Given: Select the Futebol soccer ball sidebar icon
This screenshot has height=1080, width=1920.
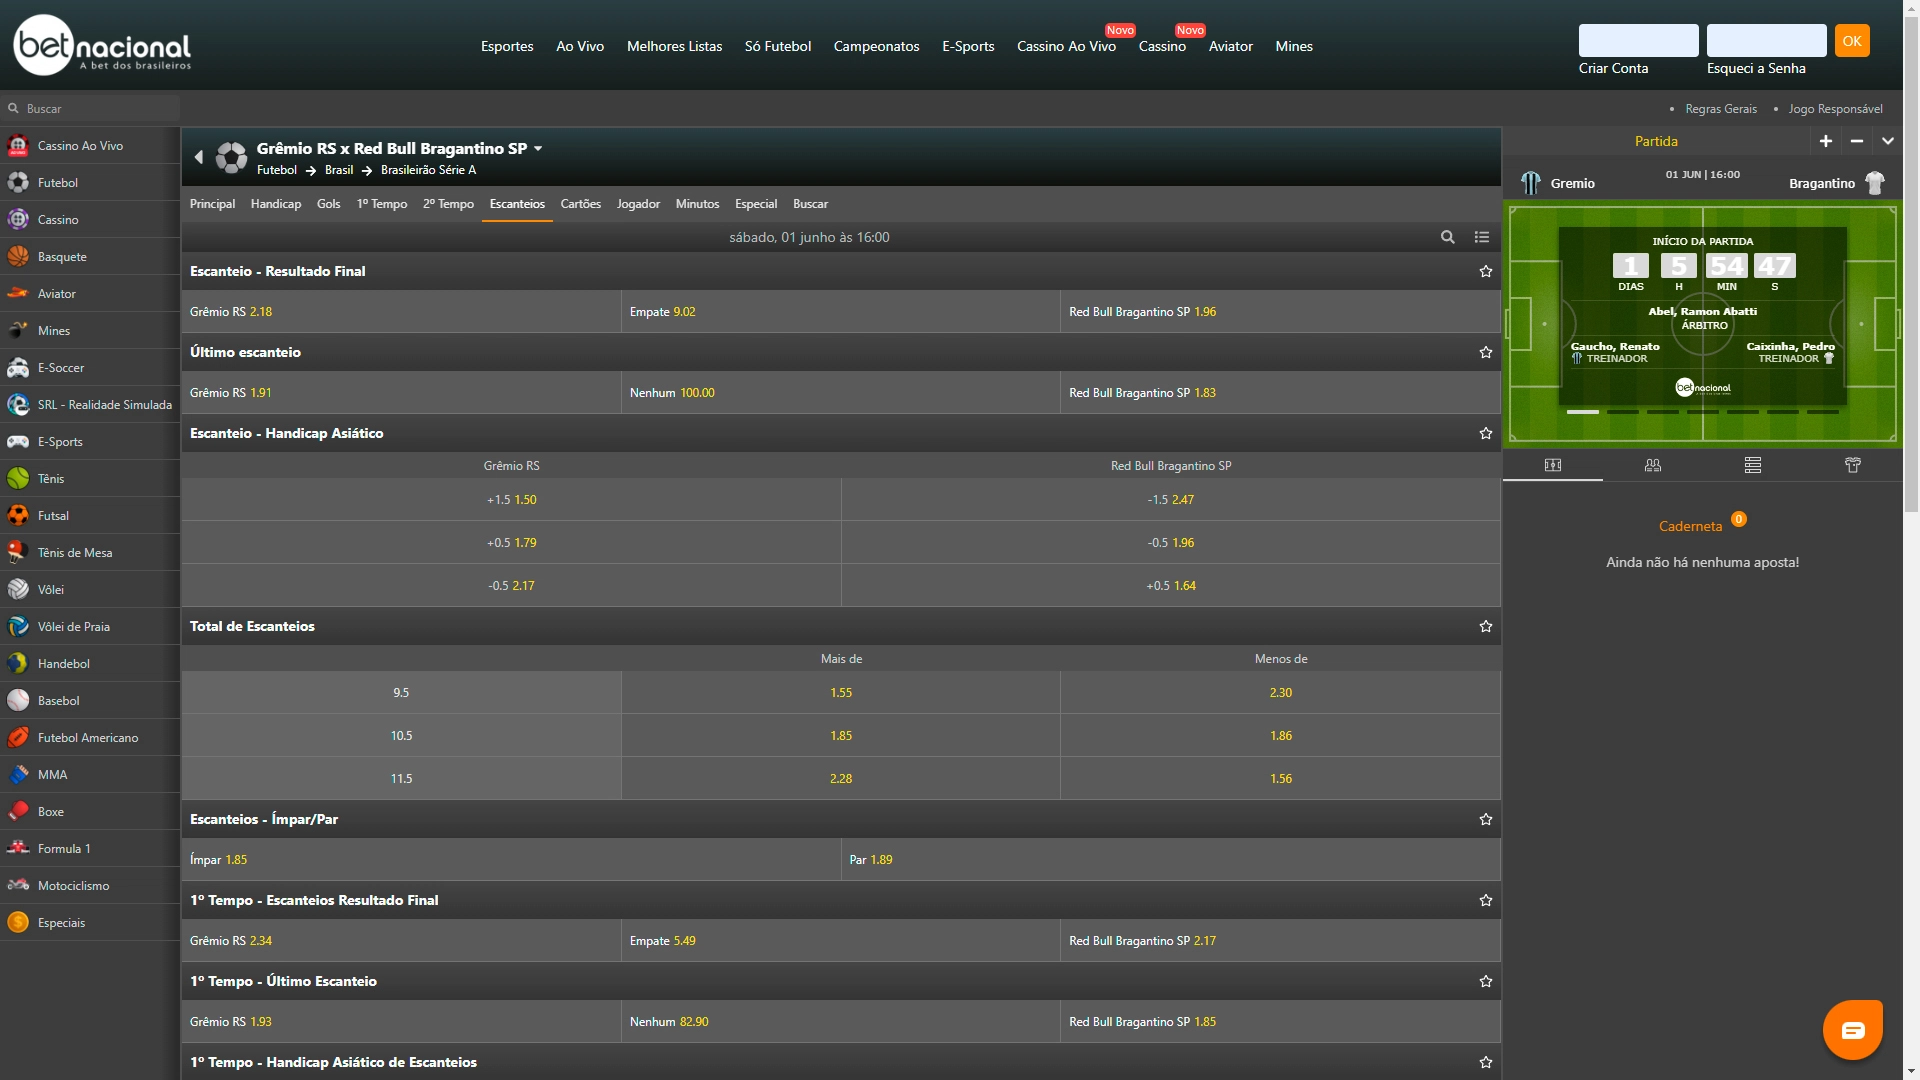Looking at the screenshot, I should click(x=18, y=183).
